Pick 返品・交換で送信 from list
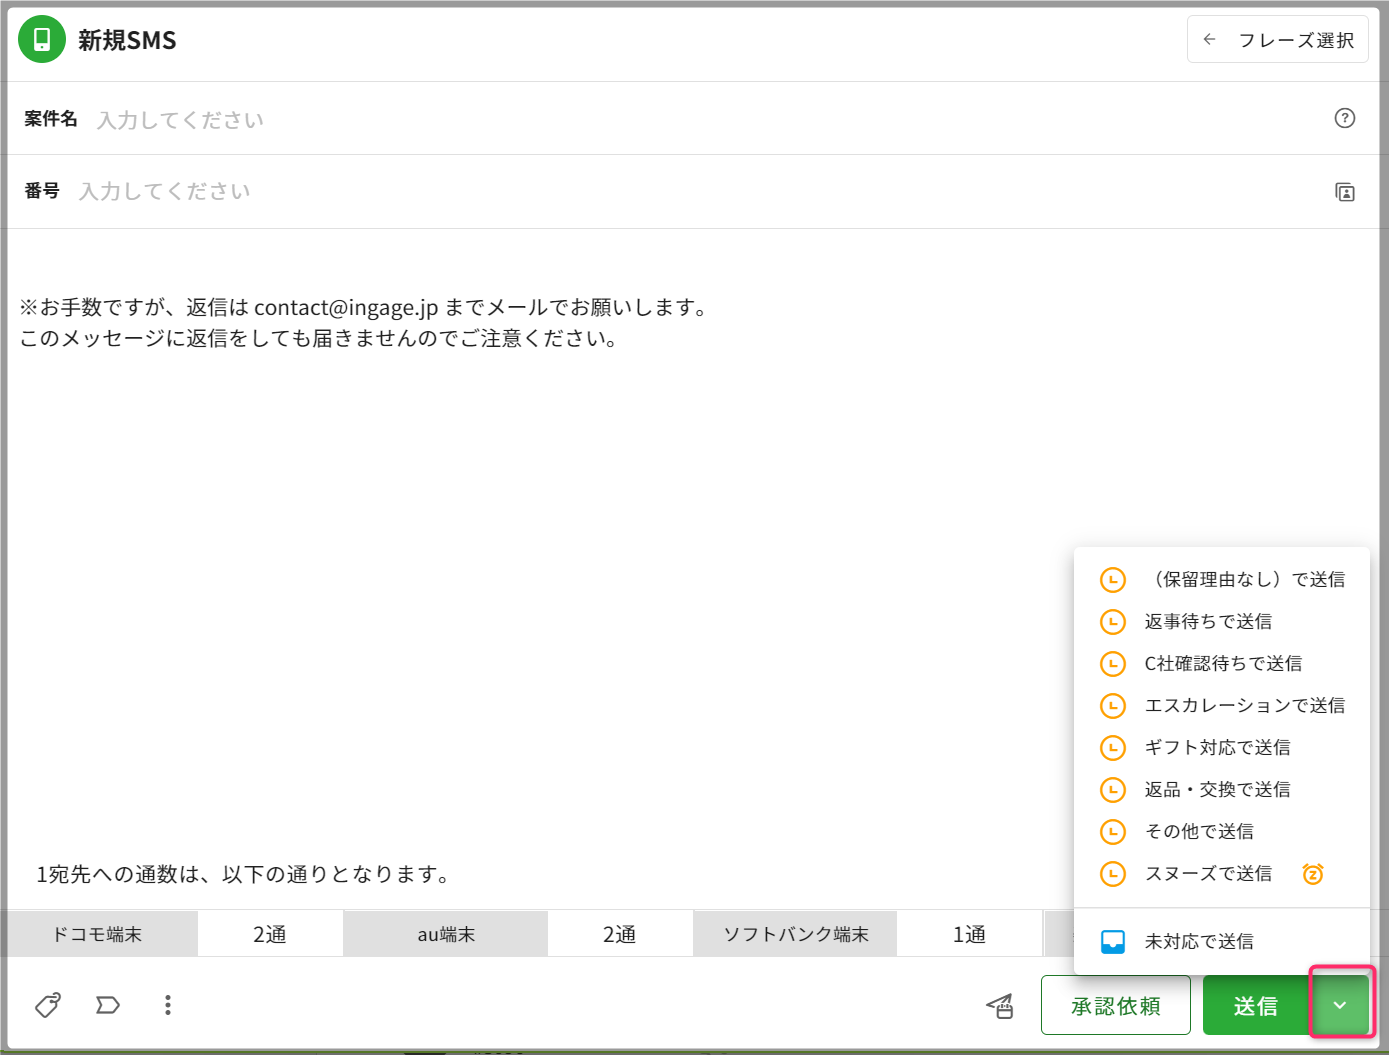 1217,790
